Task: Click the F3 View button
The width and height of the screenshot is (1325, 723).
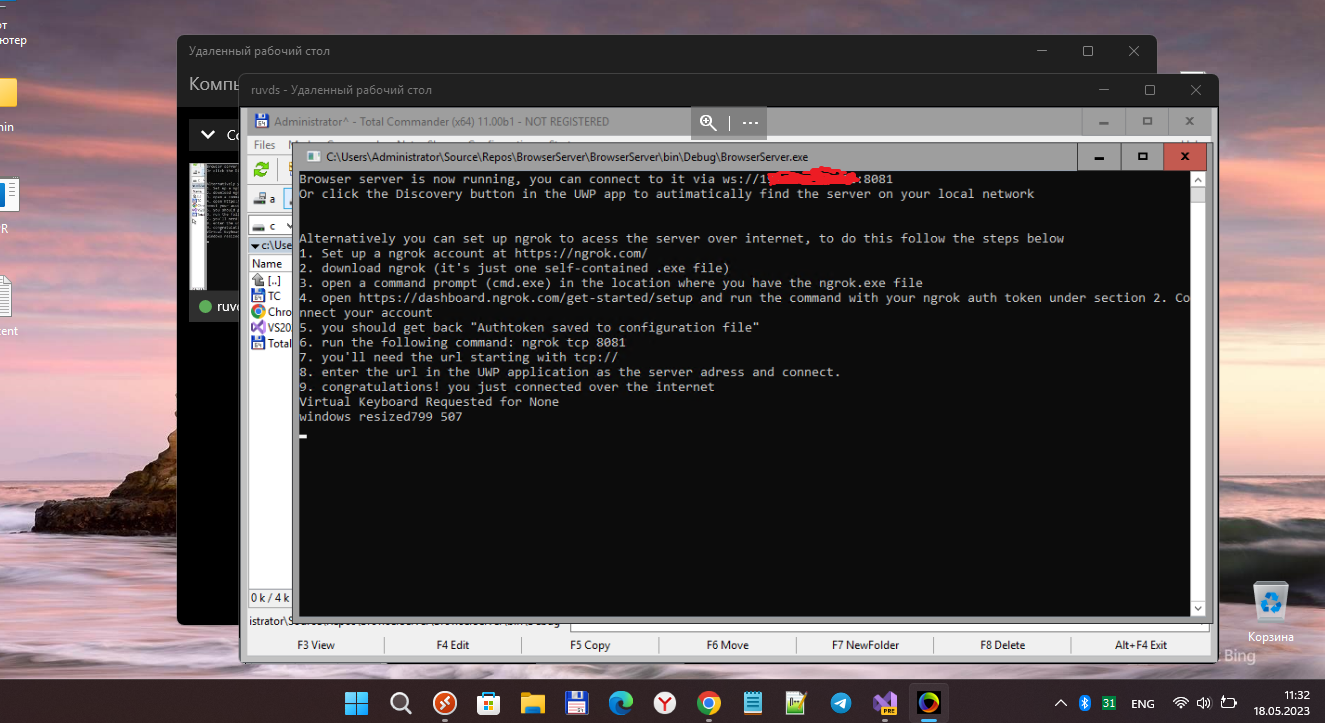Action: (316, 645)
